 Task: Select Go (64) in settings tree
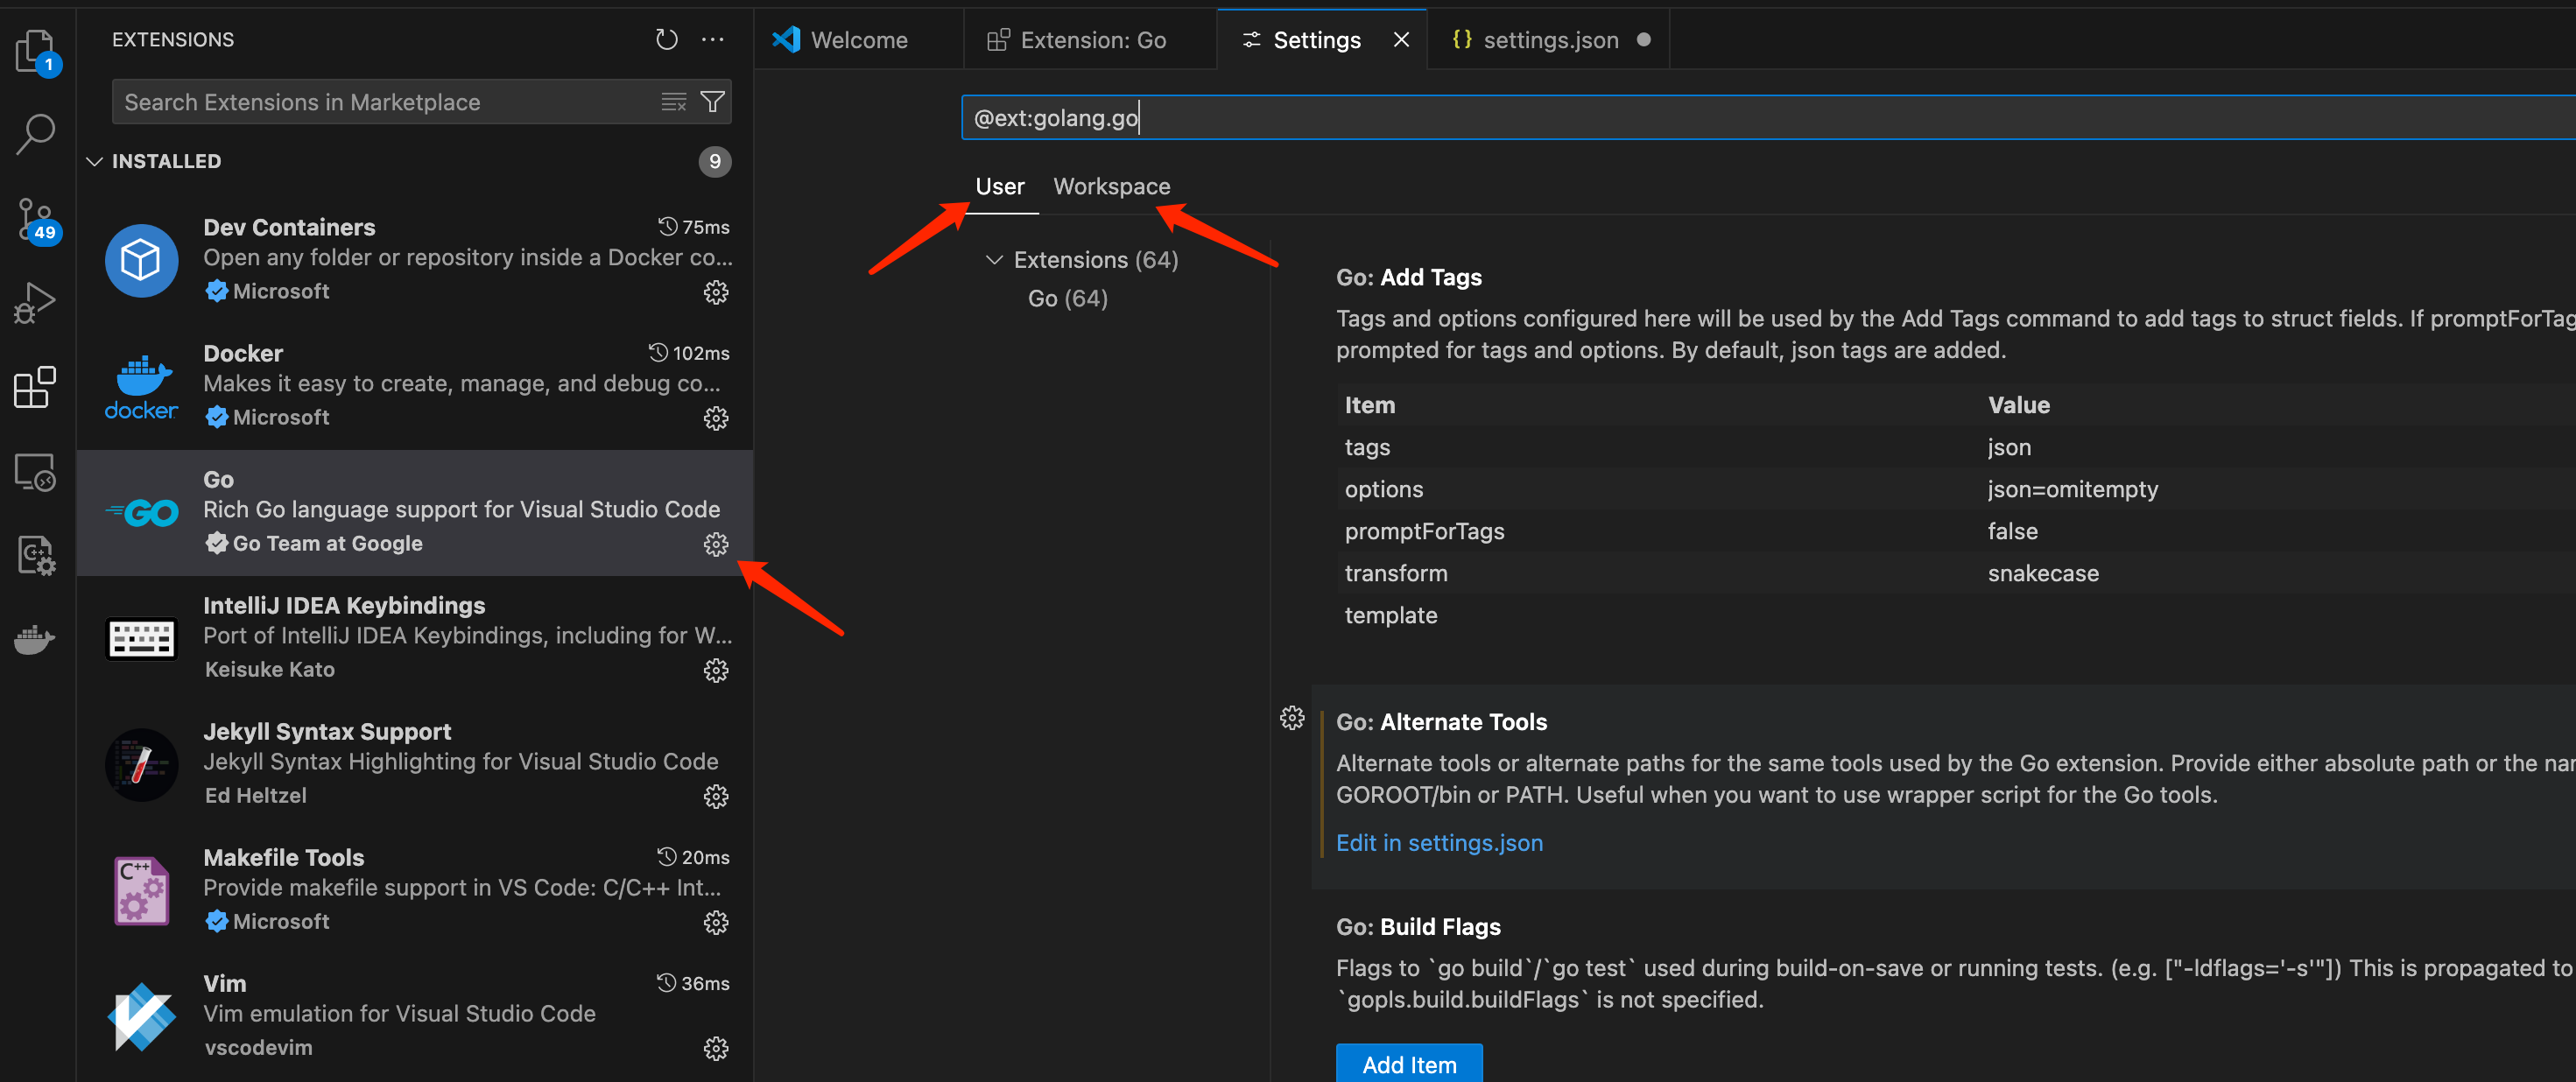tap(1067, 298)
